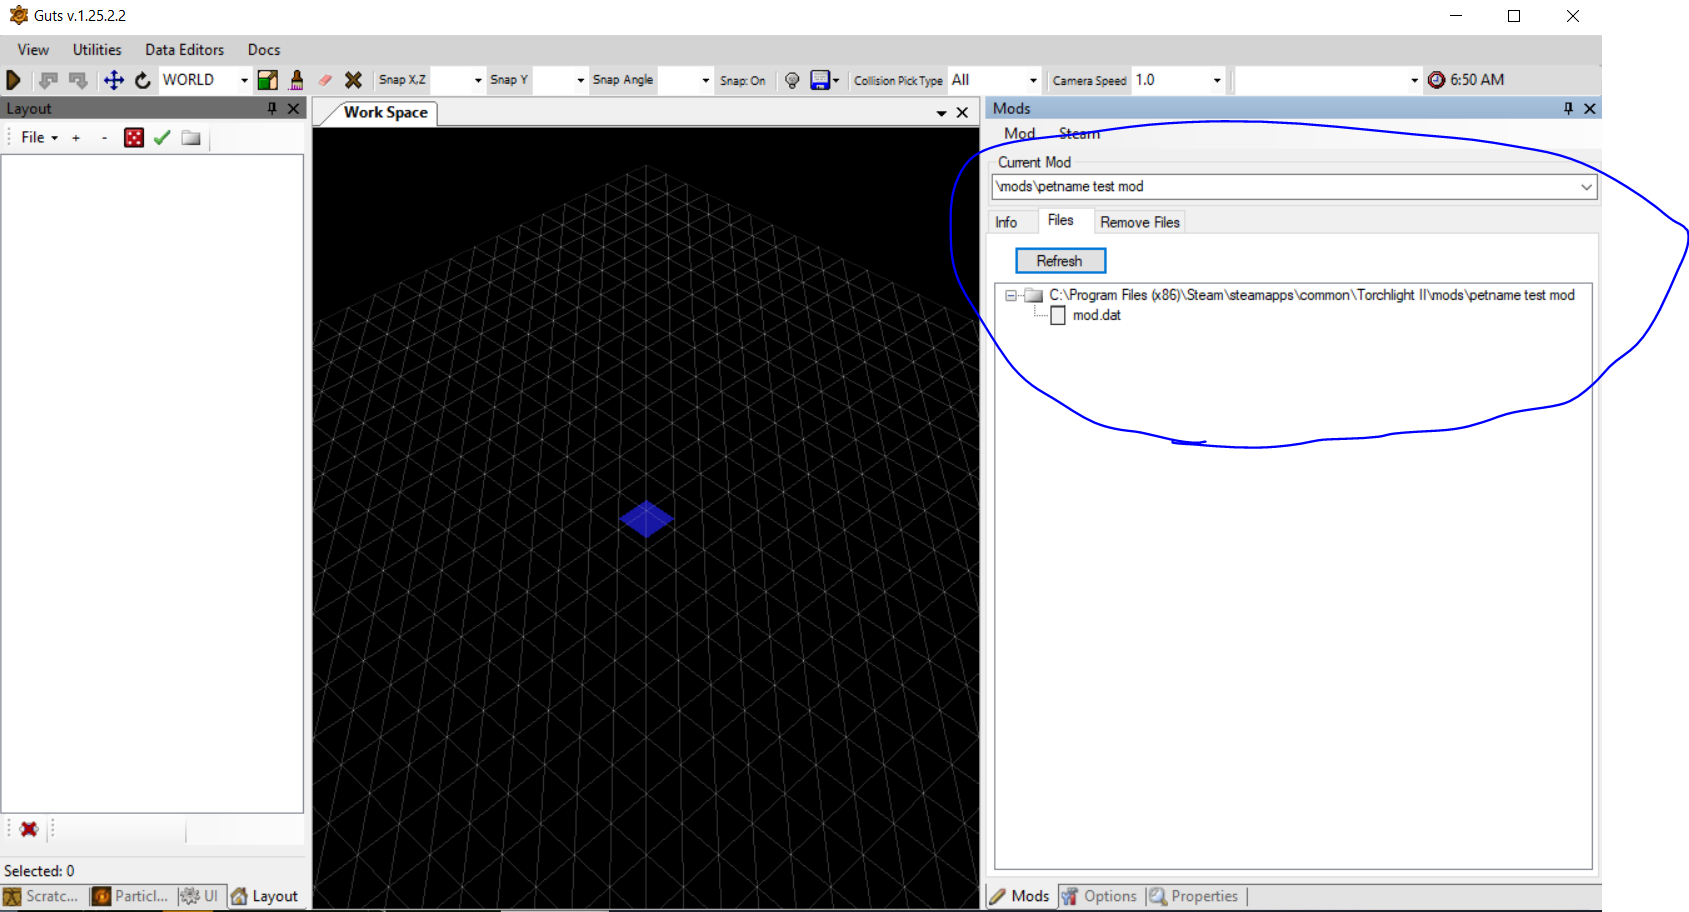Image resolution: width=1689 pixels, height=912 pixels.
Task: Open the Current Mod combo box
Action: pos(1294,187)
